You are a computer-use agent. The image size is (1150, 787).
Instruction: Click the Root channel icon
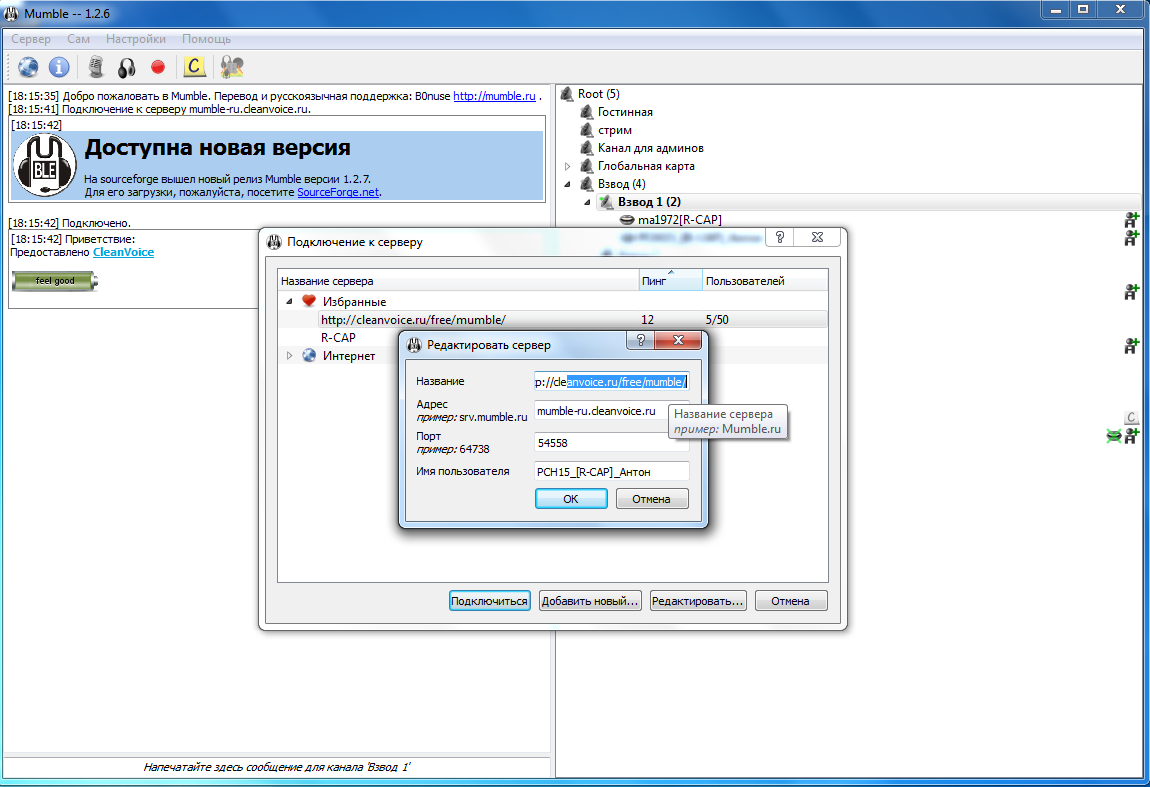pyautogui.click(x=567, y=94)
